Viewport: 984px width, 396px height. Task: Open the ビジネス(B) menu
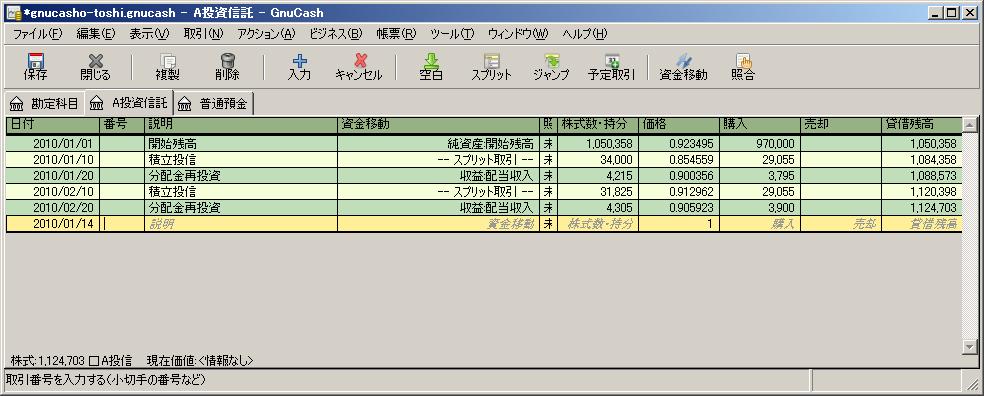point(336,34)
